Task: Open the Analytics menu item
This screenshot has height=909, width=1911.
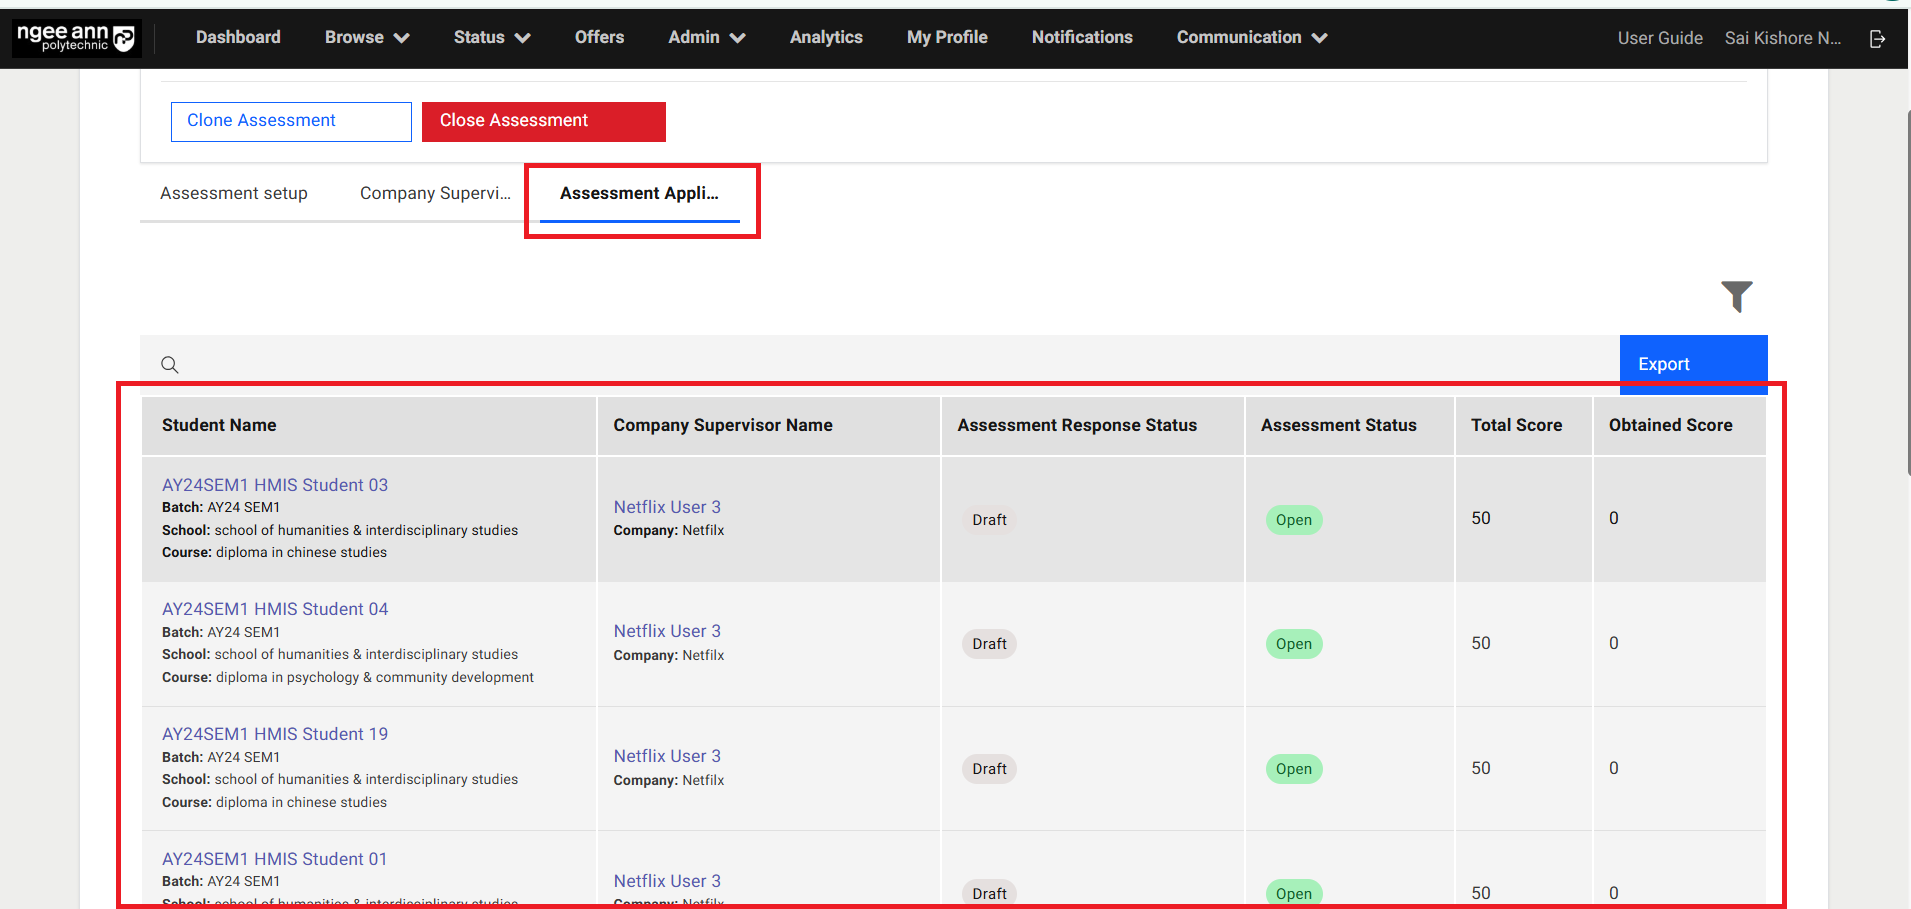Action: point(825,38)
